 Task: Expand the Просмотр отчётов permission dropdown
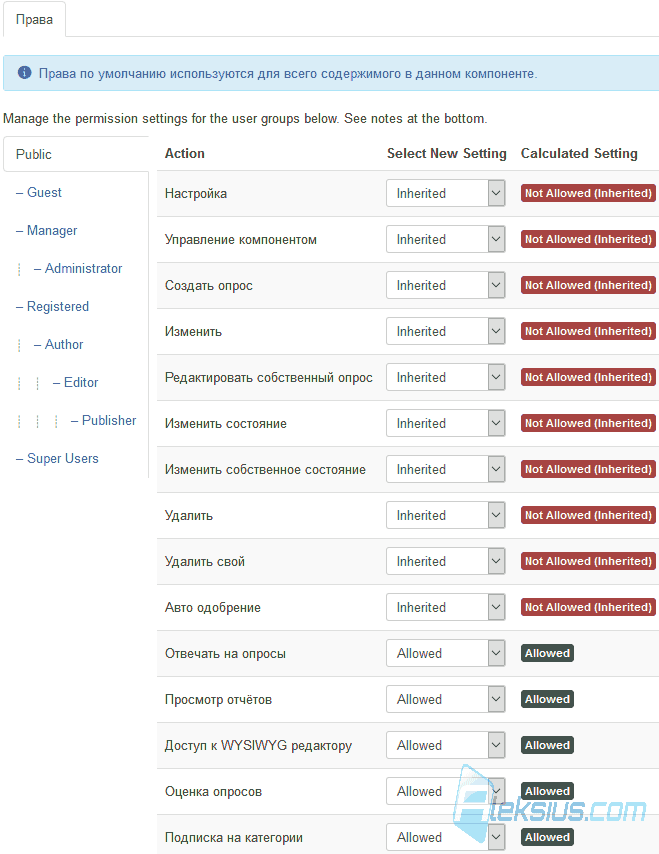[x=446, y=699]
